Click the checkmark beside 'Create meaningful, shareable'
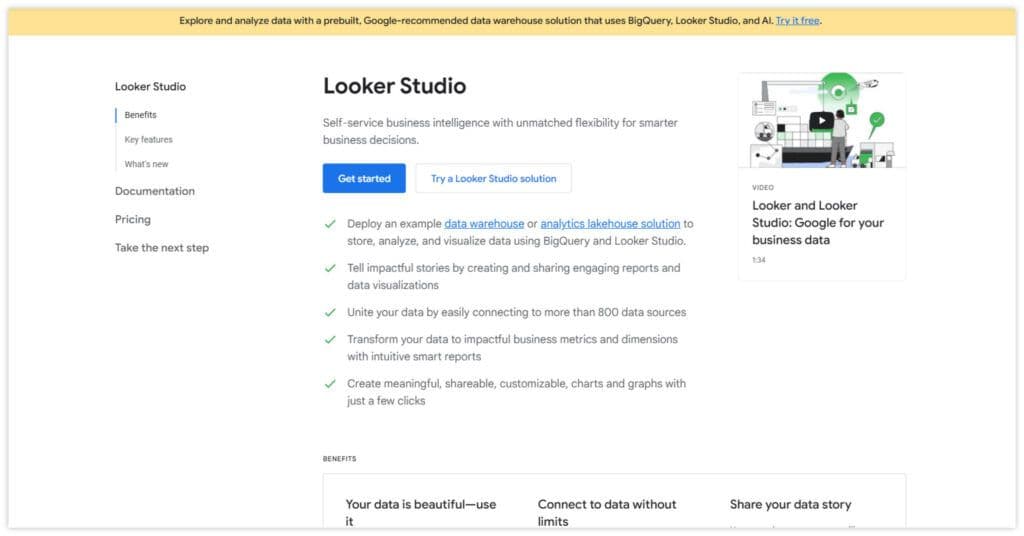Image resolution: width=1024 pixels, height=536 pixels. (330, 384)
